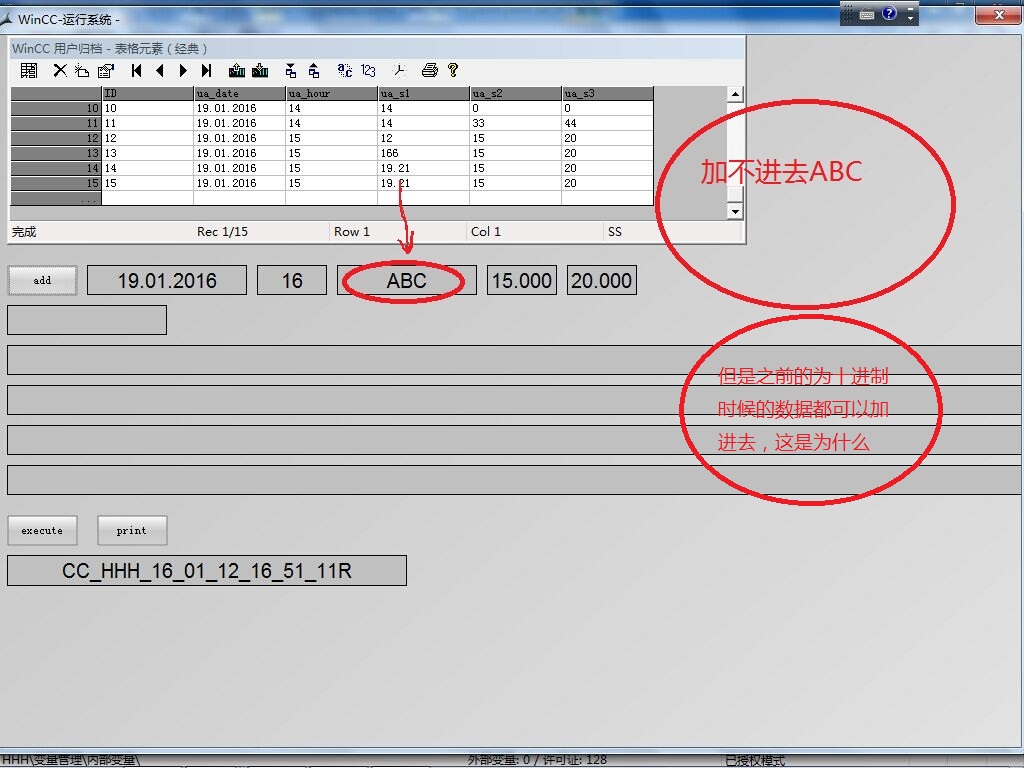
Task: Click ua_date cell in row 12
Action: (240, 138)
